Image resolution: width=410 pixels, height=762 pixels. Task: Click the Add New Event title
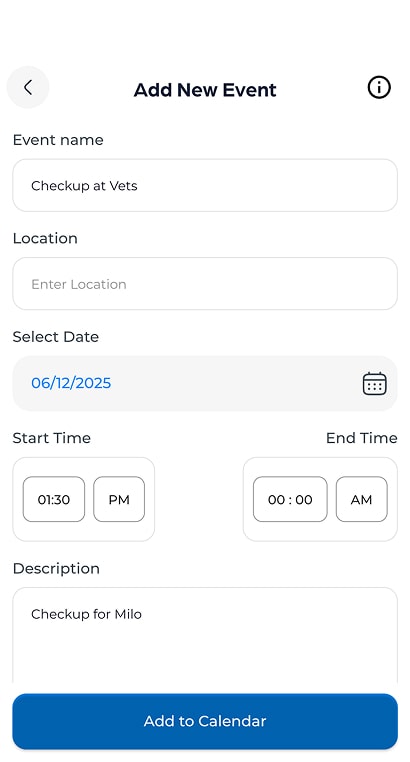click(x=205, y=90)
